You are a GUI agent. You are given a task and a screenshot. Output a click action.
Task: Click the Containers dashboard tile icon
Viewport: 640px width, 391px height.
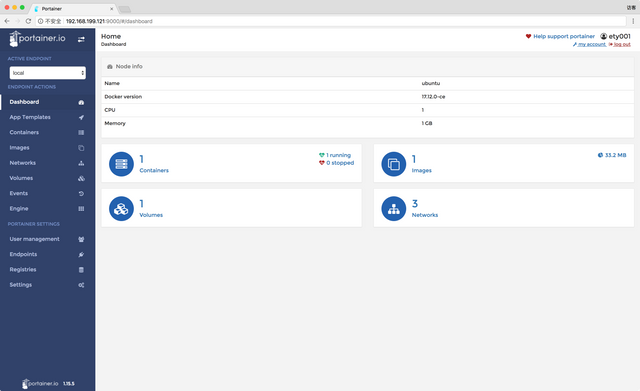(121, 164)
